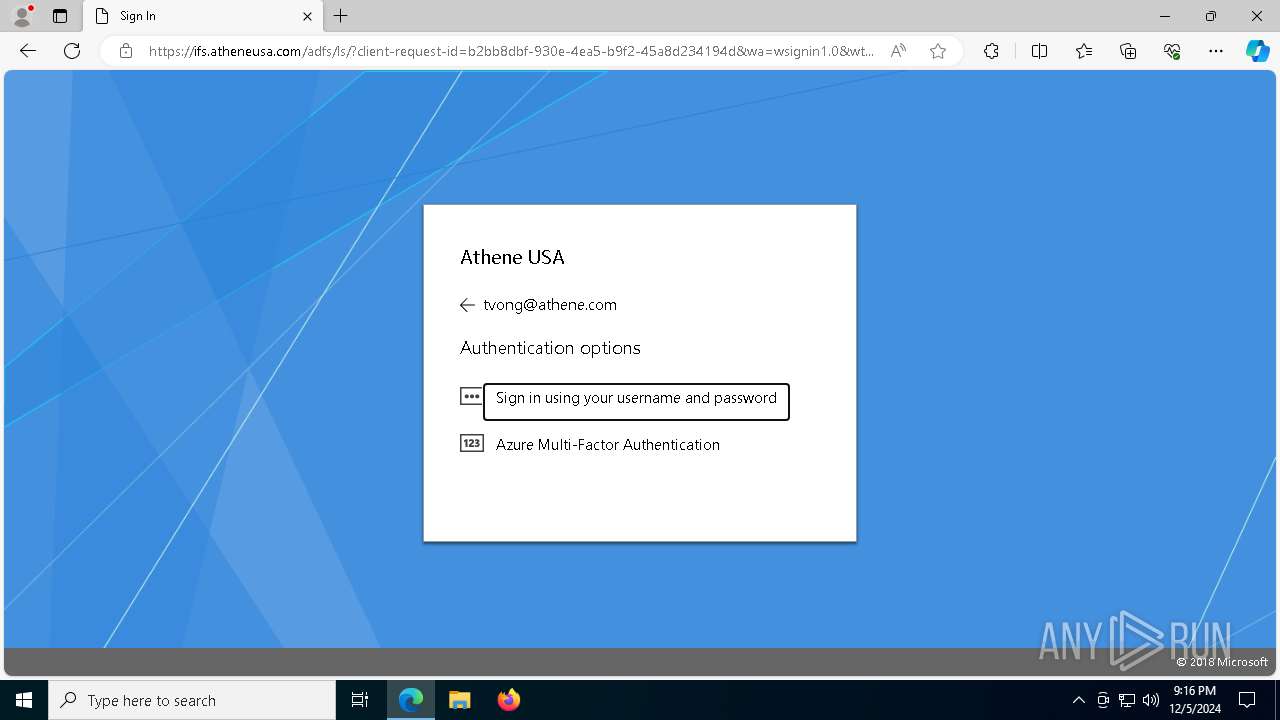Open browser Extensions puzzle icon
Screen dimensions: 1280x720
(991, 51)
